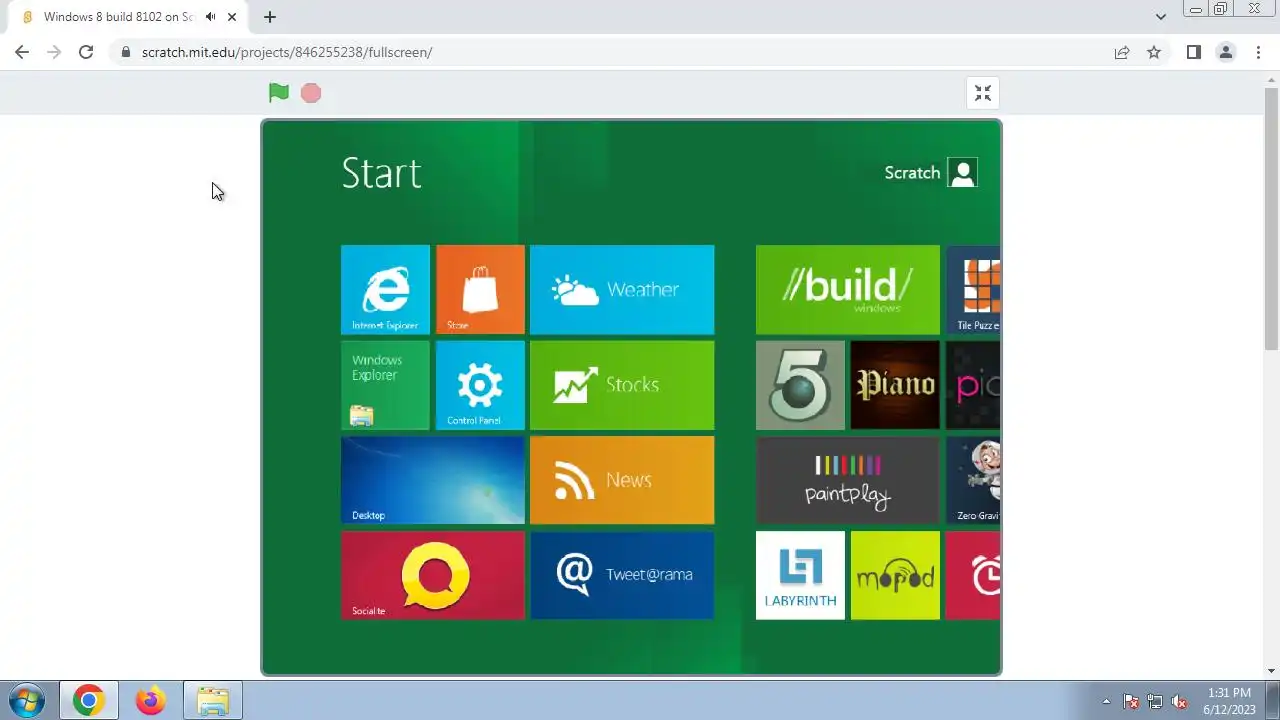The width and height of the screenshot is (1280, 720).
Task: Close the Windows 8 build 8102 tab
Action: [232, 17]
